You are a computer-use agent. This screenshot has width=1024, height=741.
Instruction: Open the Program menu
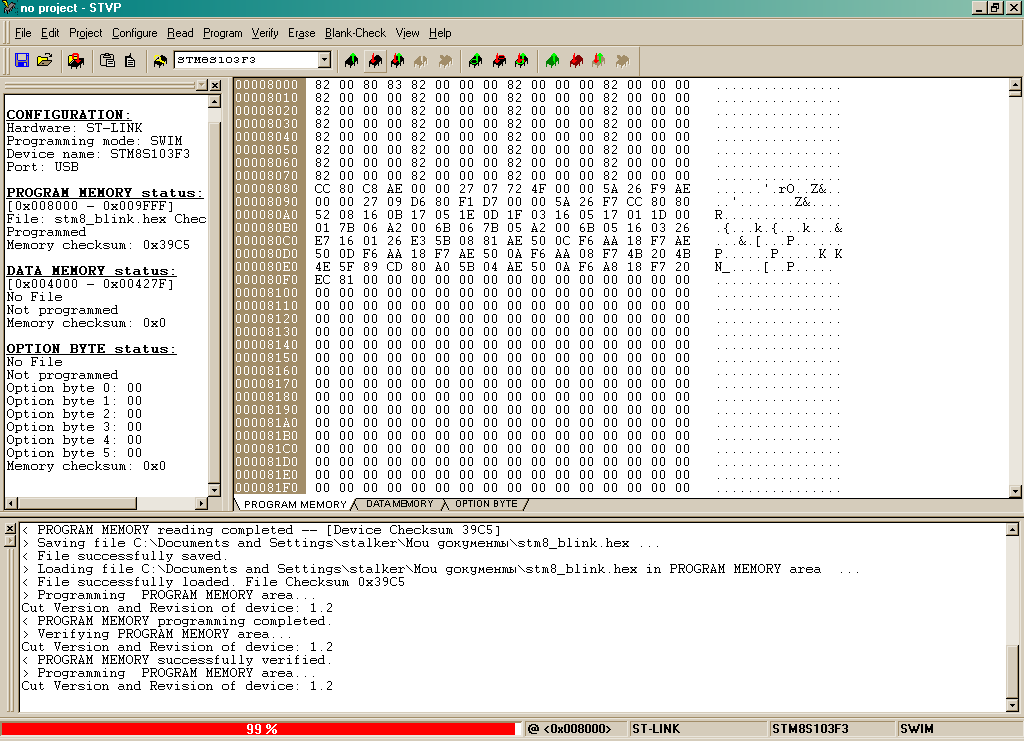pyautogui.click(x=222, y=33)
